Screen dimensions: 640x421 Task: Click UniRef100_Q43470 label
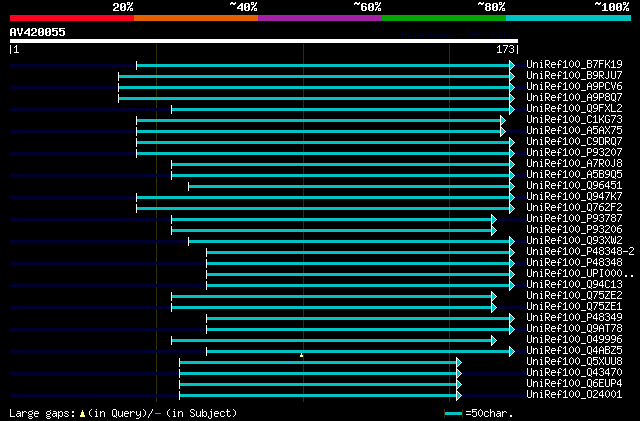[x=574, y=373]
